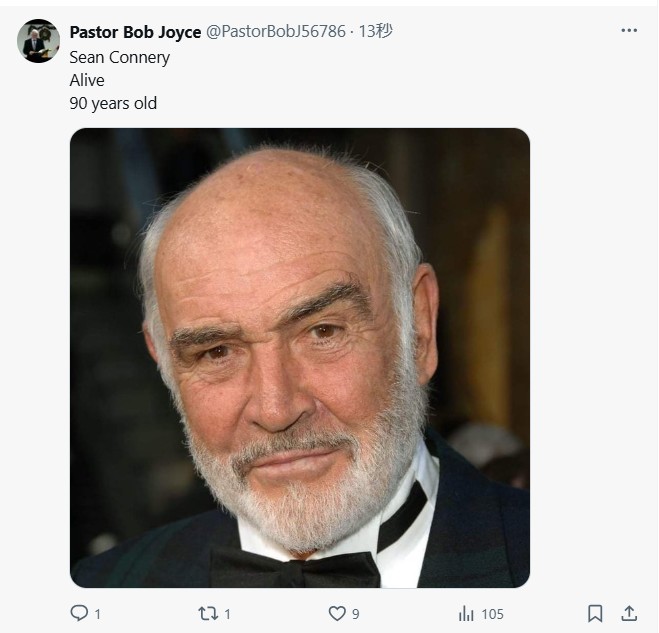Bookmark this post with the bookmark icon

click(x=595, y=613)
